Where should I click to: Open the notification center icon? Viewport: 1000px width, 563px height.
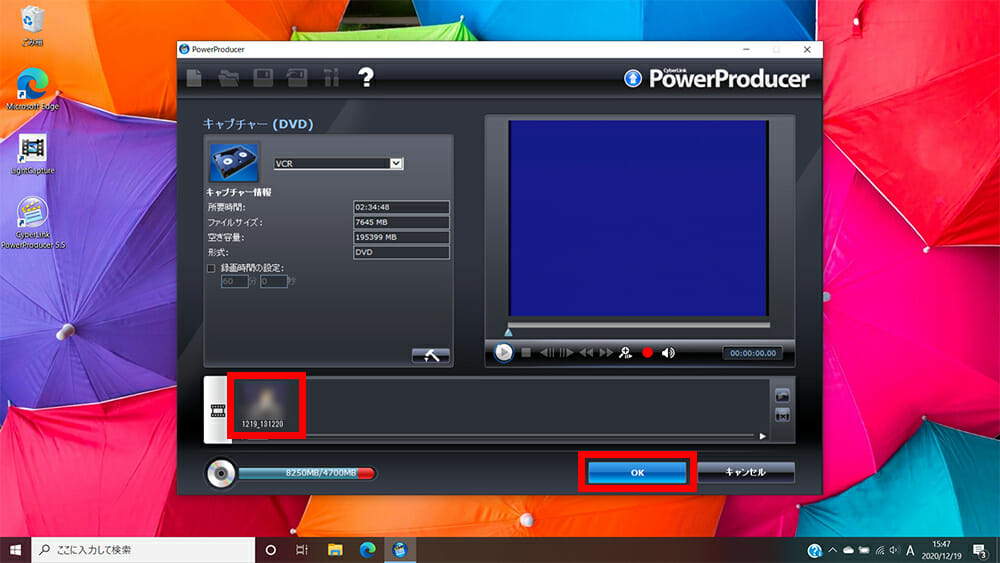pyautogui.click(x=981, y=550)
